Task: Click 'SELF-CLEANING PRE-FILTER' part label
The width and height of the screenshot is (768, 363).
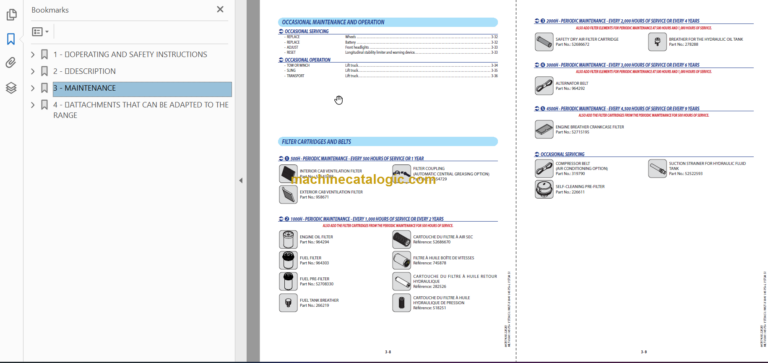Action: tap(580, 187)
